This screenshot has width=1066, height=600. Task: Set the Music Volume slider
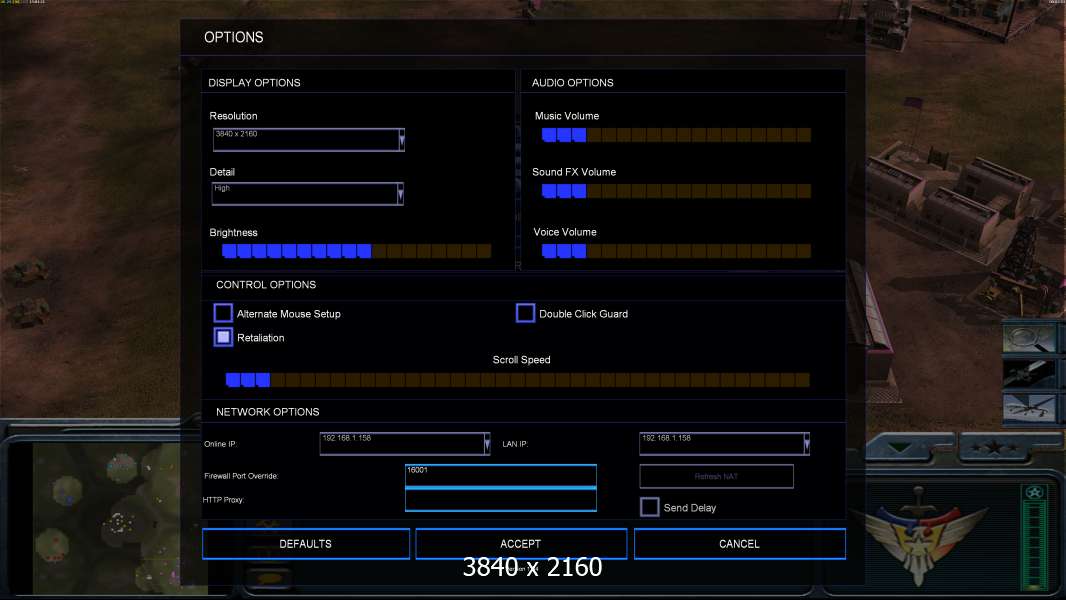[x=676, y=135]
